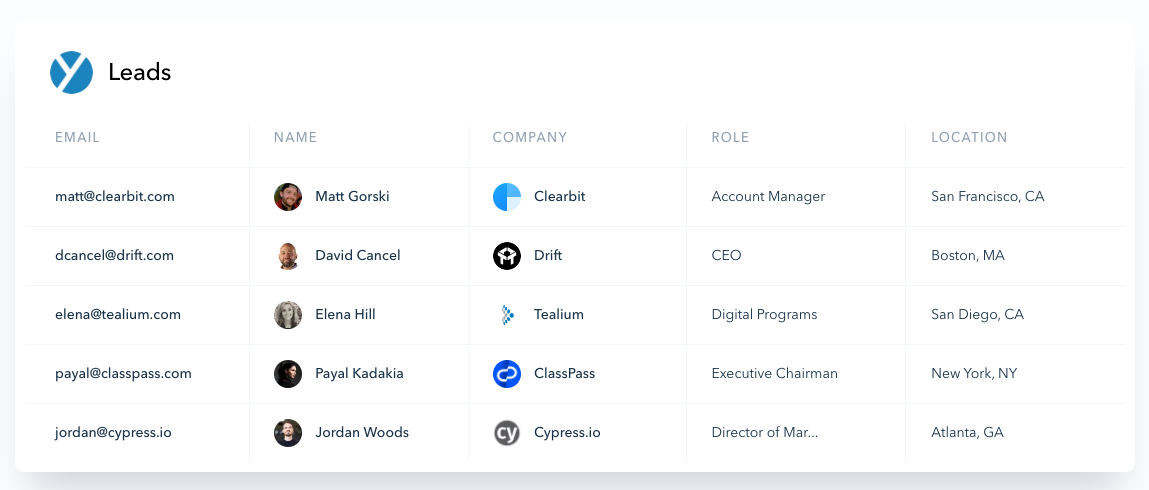Click the New York, NY location
The image size is (1149, 490).
(x=975, y=374)
